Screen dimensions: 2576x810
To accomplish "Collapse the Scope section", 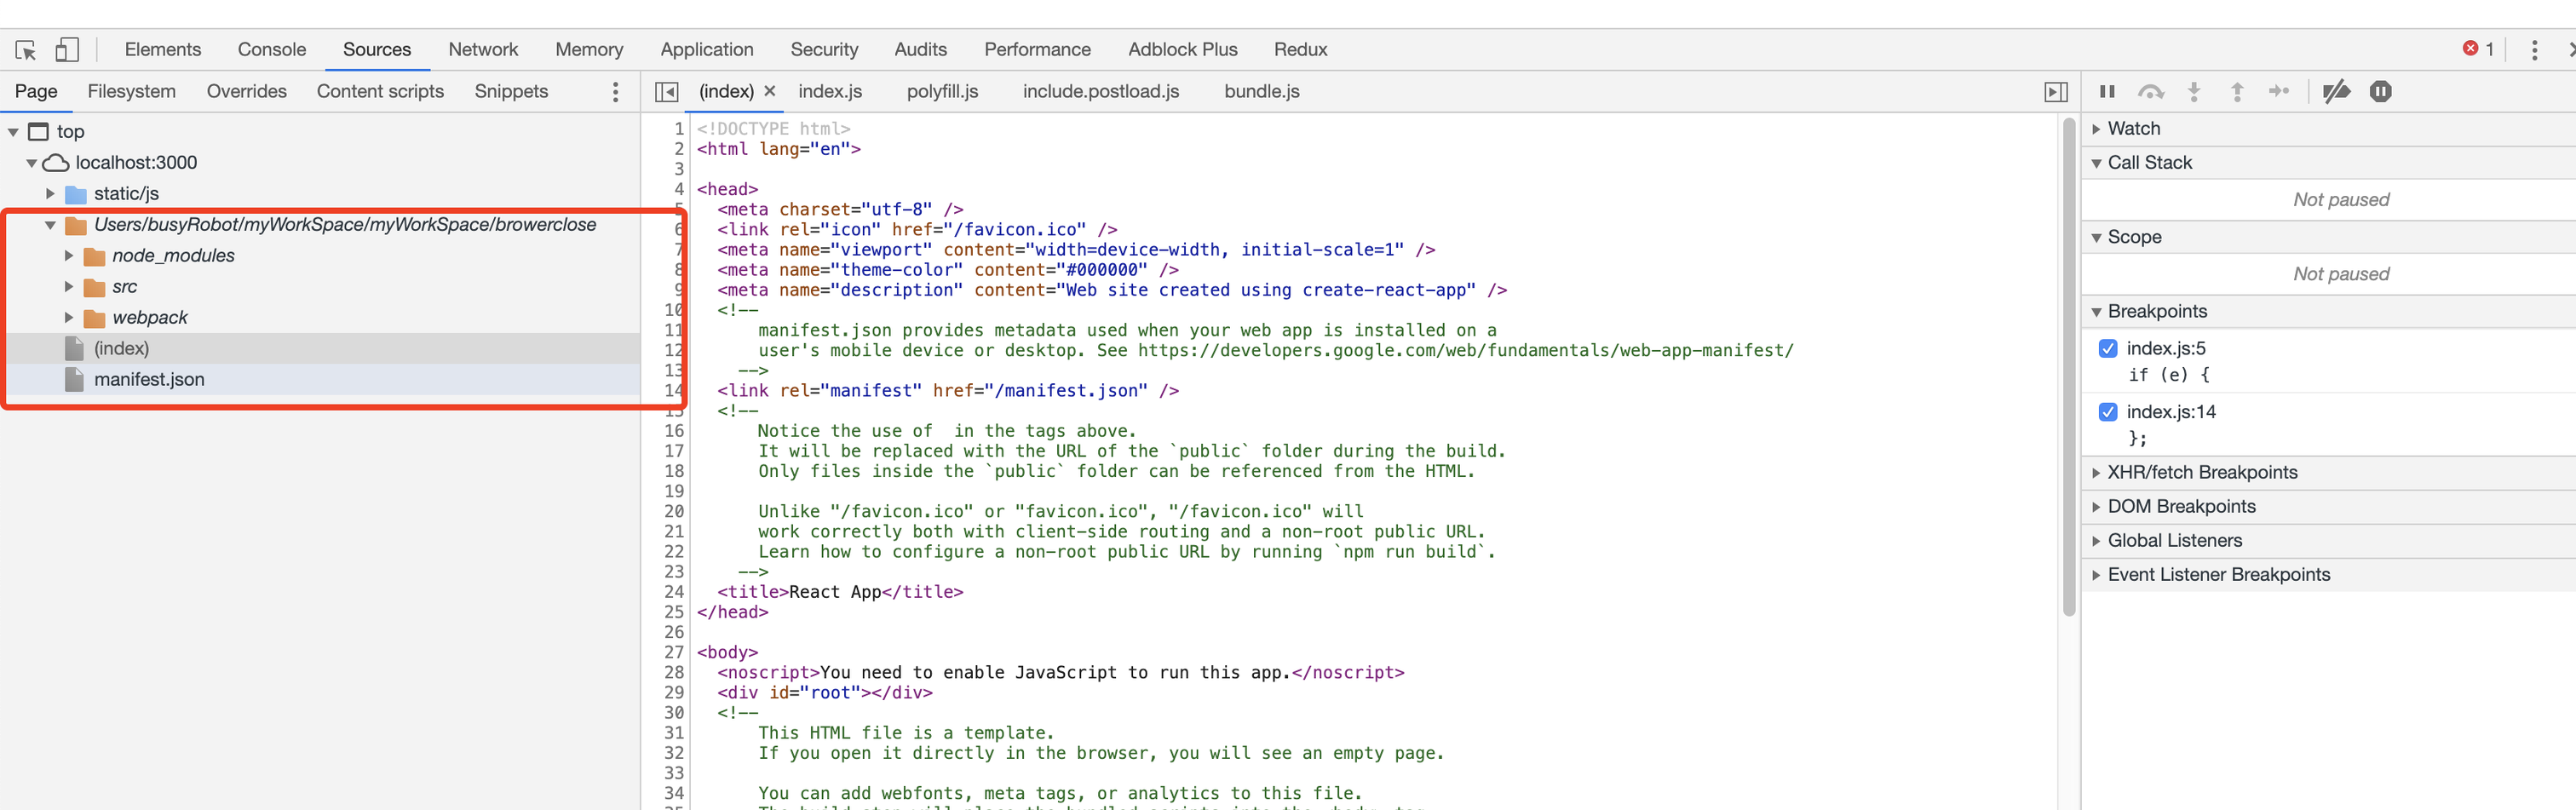I will point(2096,238).
